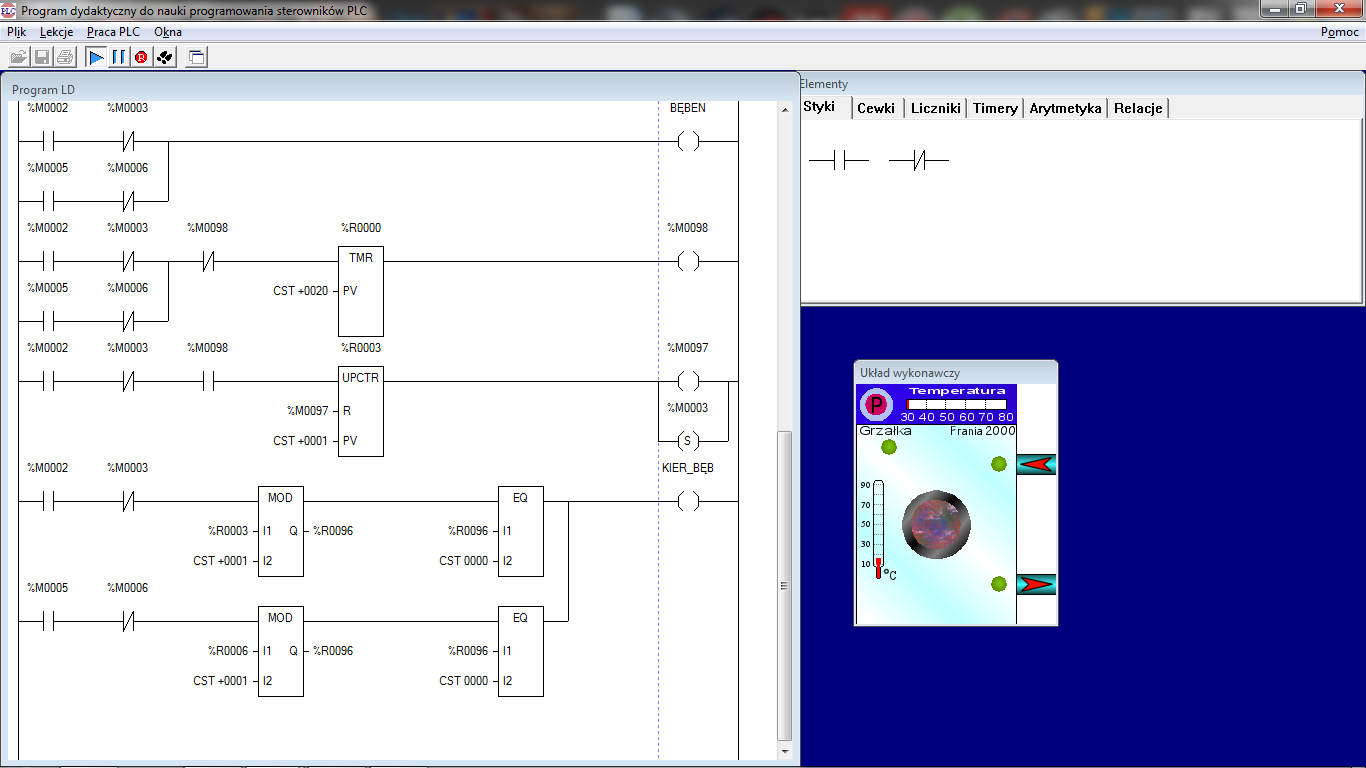Select the normally closed contact symbol
Image resolution: width=1366 pixels, height=768 pixels.
tap(918, 160)
